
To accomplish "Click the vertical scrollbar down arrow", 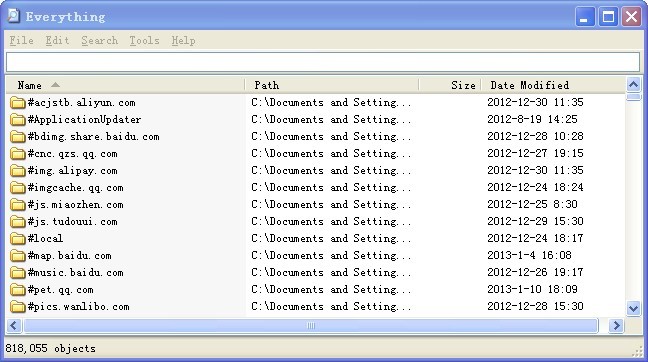I will pyautogui.click(x=634, y=308).
